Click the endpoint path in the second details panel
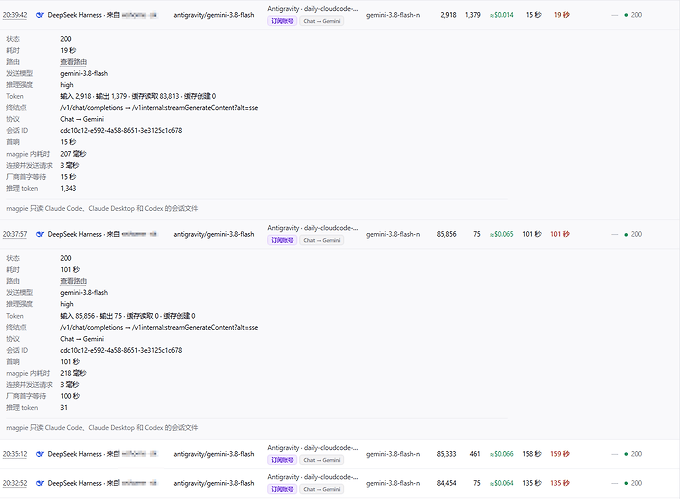680x499 pixels. [159, 328]
